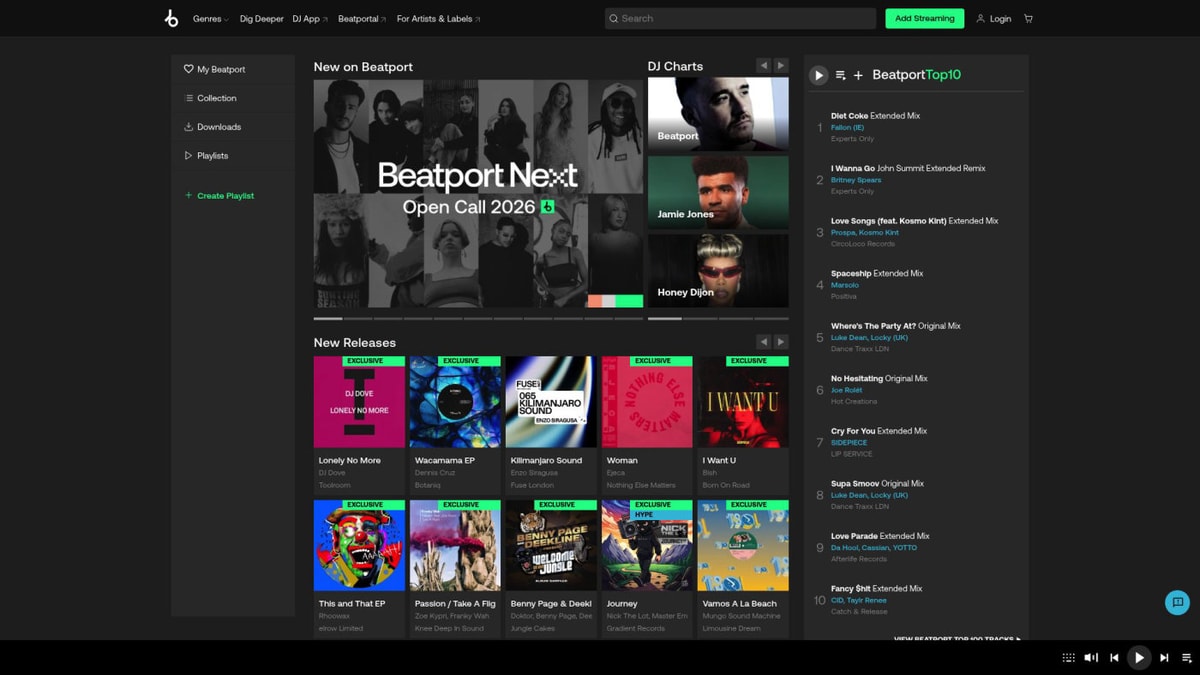Open For Artists & Labels menu item
1200x675 pixels.
coord(434,18)
